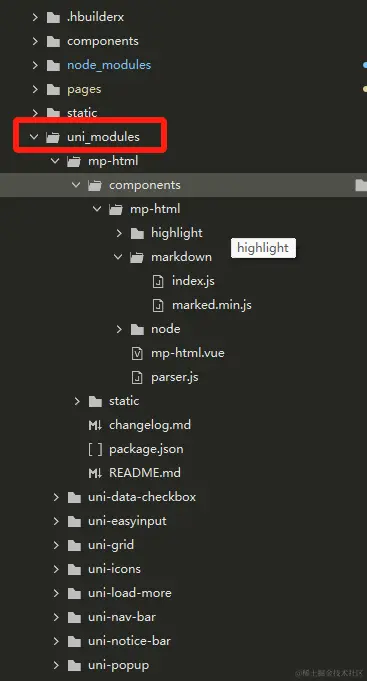
Task: Collapse the markdown folder chevron
Action: click(118, 257)
